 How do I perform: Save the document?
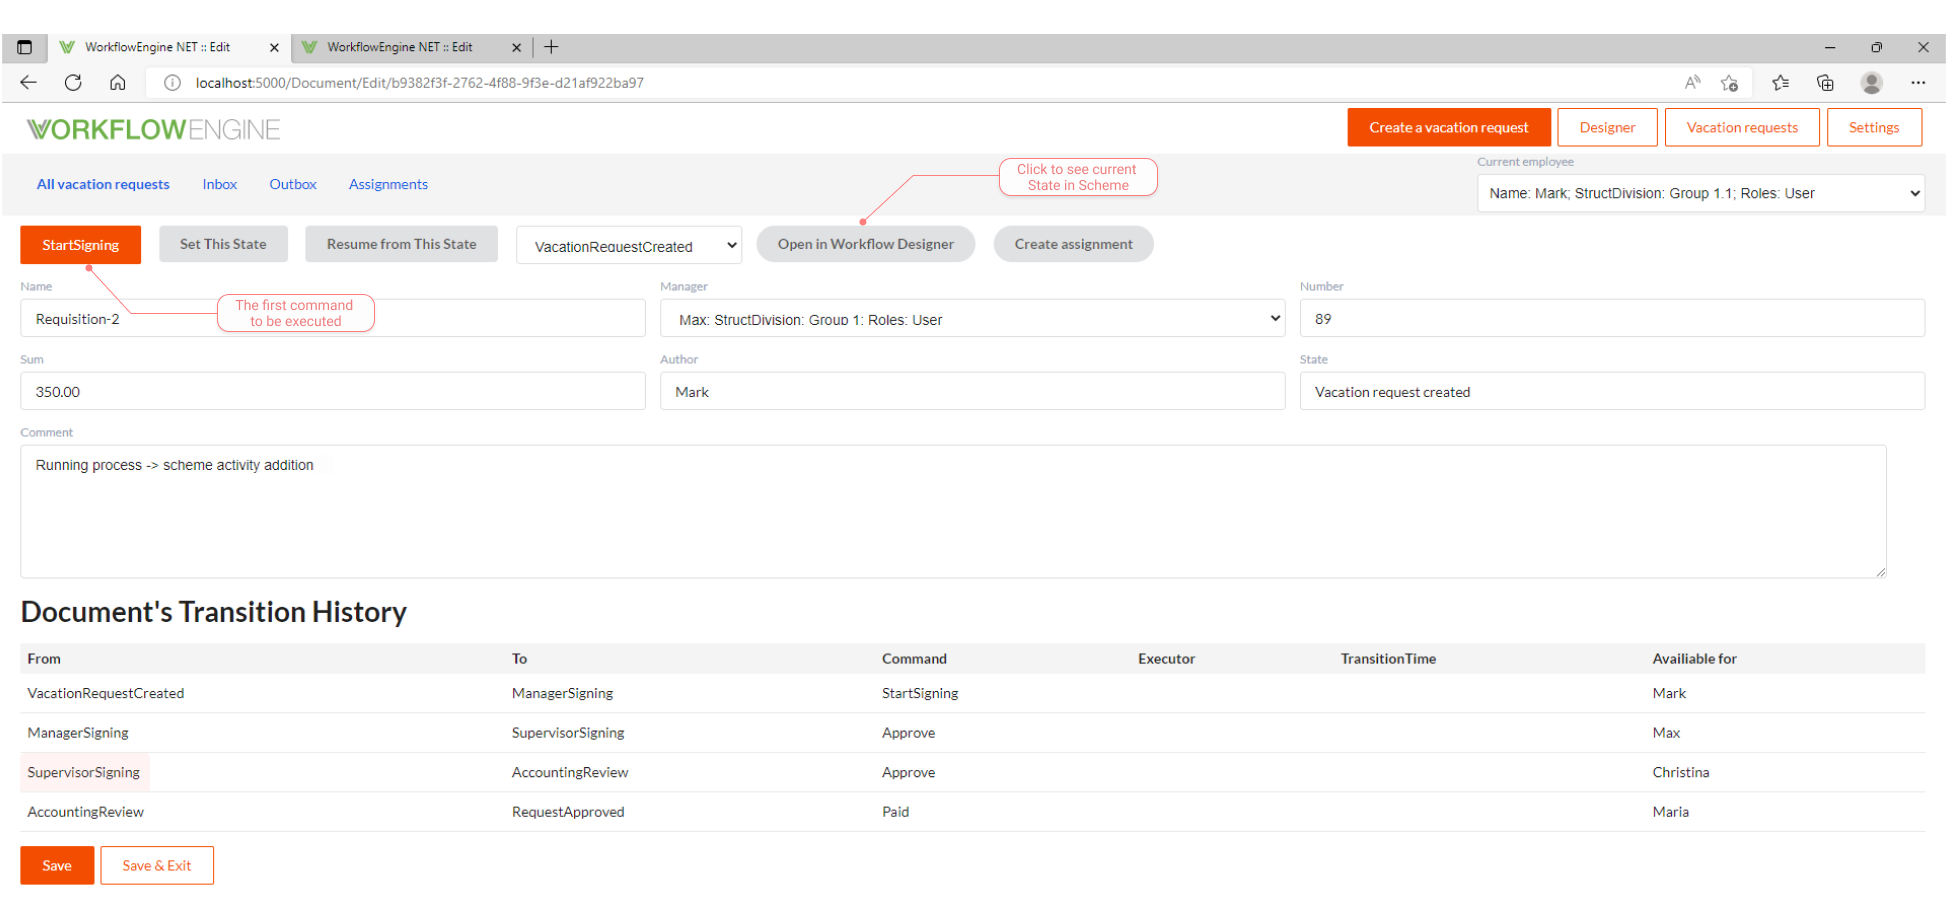click(57, 865)
